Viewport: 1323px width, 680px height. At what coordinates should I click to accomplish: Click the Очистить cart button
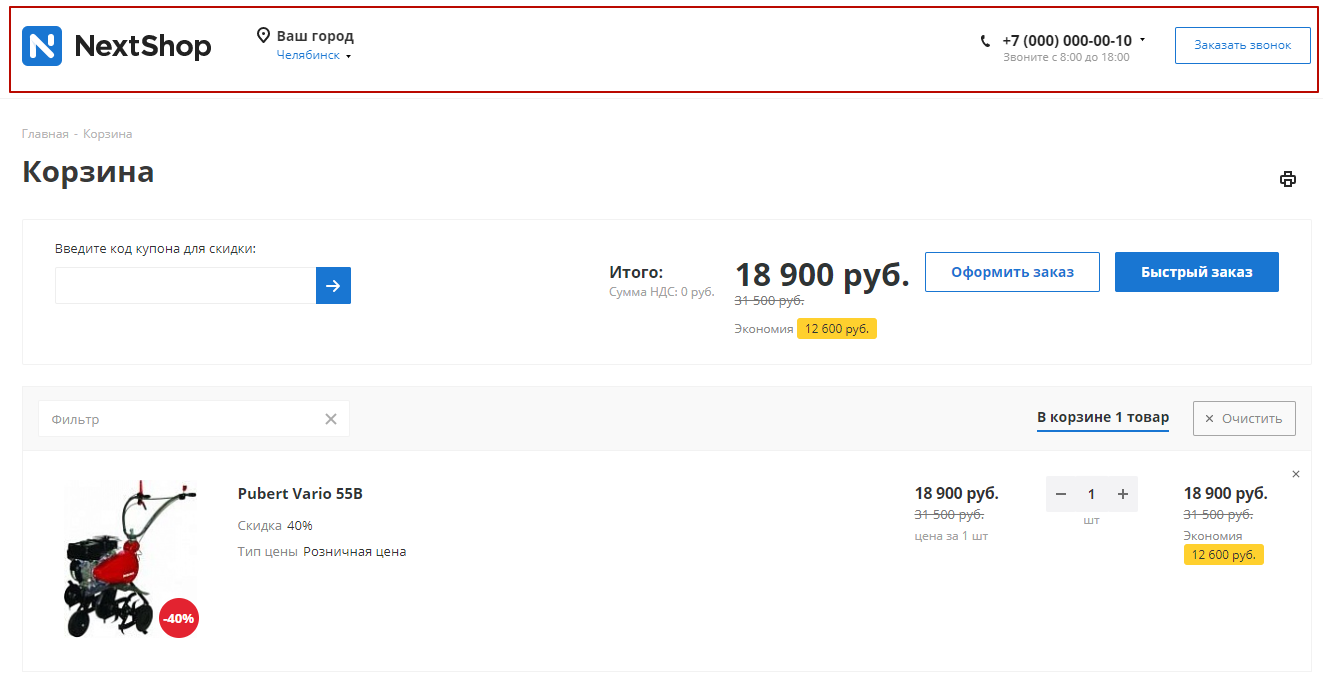(x=1244, y=419)
